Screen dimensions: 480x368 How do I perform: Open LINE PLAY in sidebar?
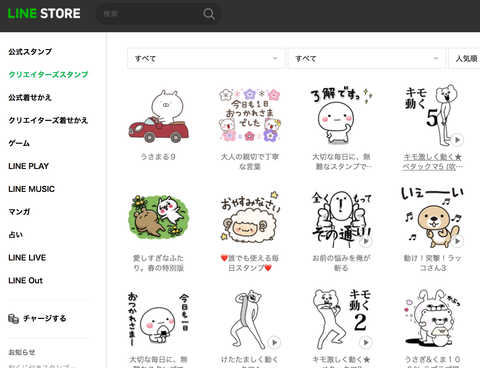29,166
